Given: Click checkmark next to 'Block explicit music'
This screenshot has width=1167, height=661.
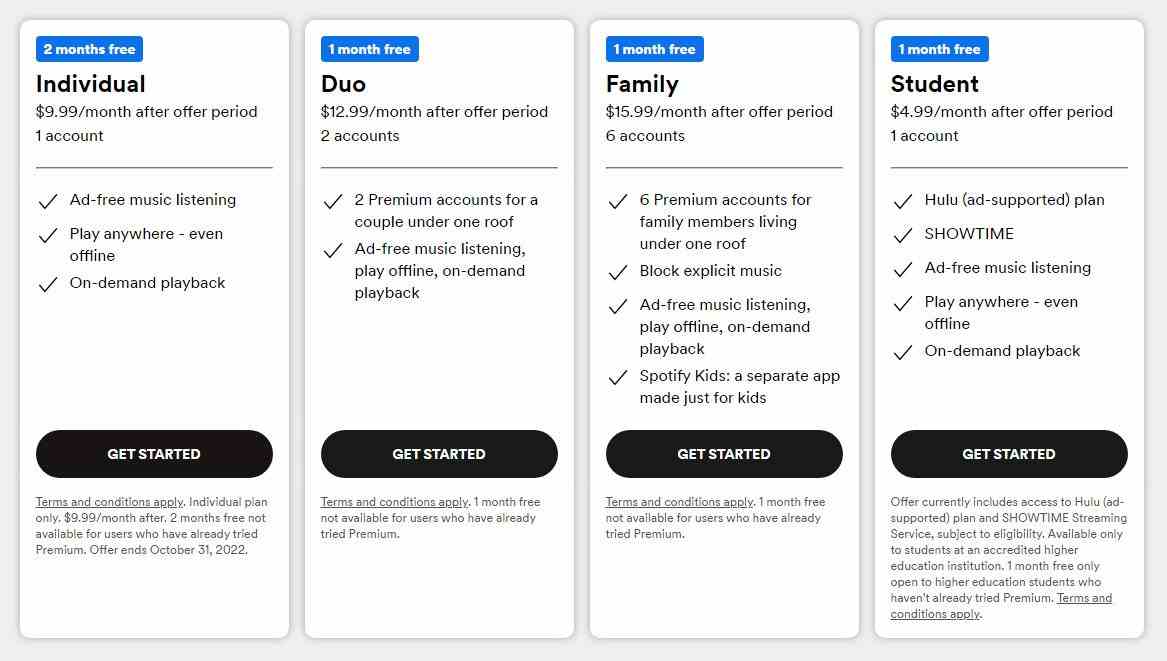Looking at the screenshot, I should click(x=618, y=272).
